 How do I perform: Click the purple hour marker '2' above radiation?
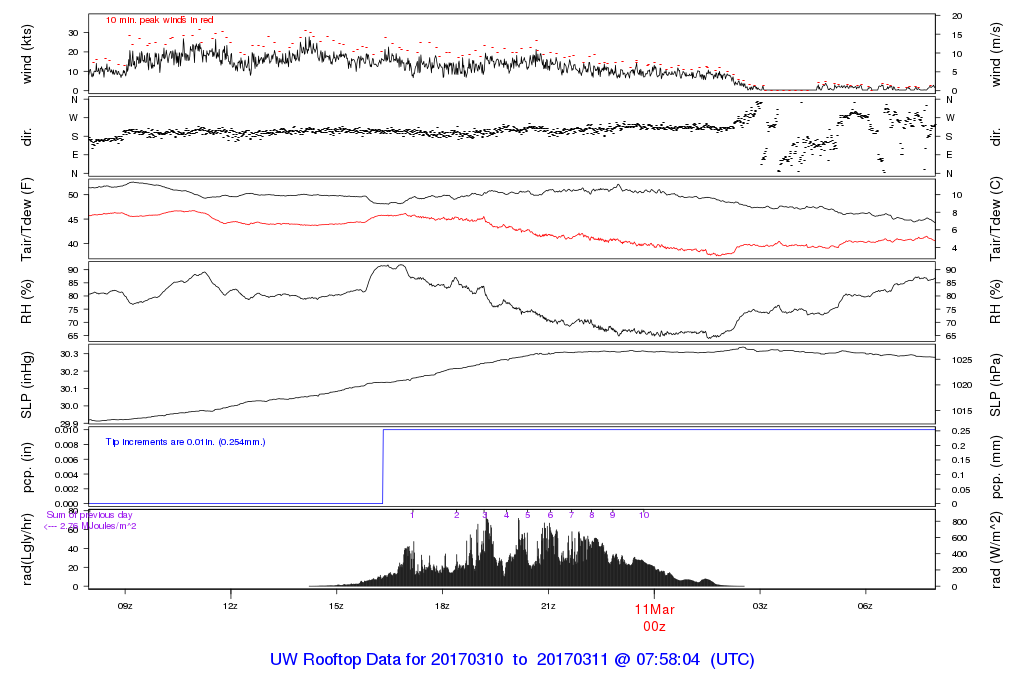coord(456,515)
